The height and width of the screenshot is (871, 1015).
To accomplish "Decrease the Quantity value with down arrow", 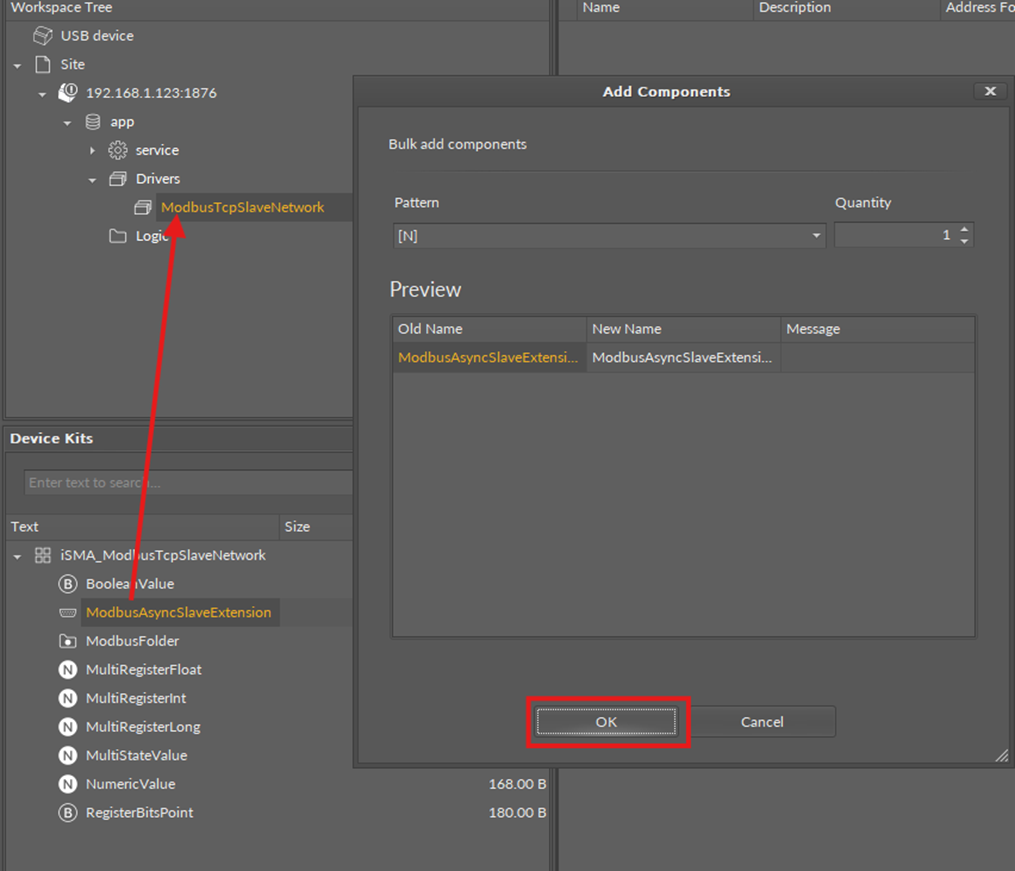I will click(x=965, y=241).
